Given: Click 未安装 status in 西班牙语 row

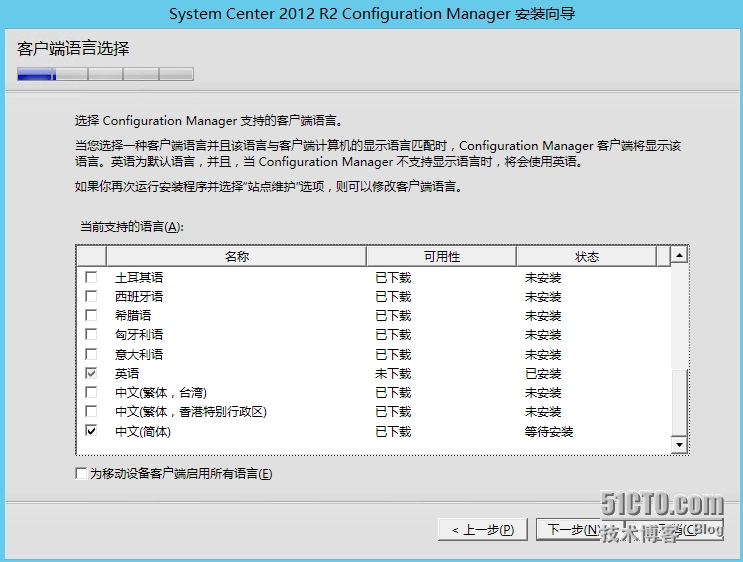Looking at the screenshot, I should click(x=543, y=297).
